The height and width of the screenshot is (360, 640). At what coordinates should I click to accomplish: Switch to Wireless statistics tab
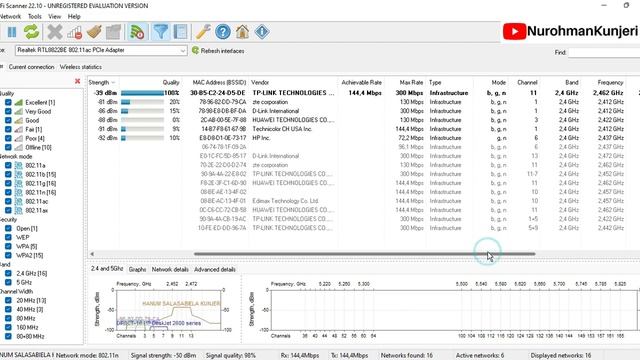[80, 67]
